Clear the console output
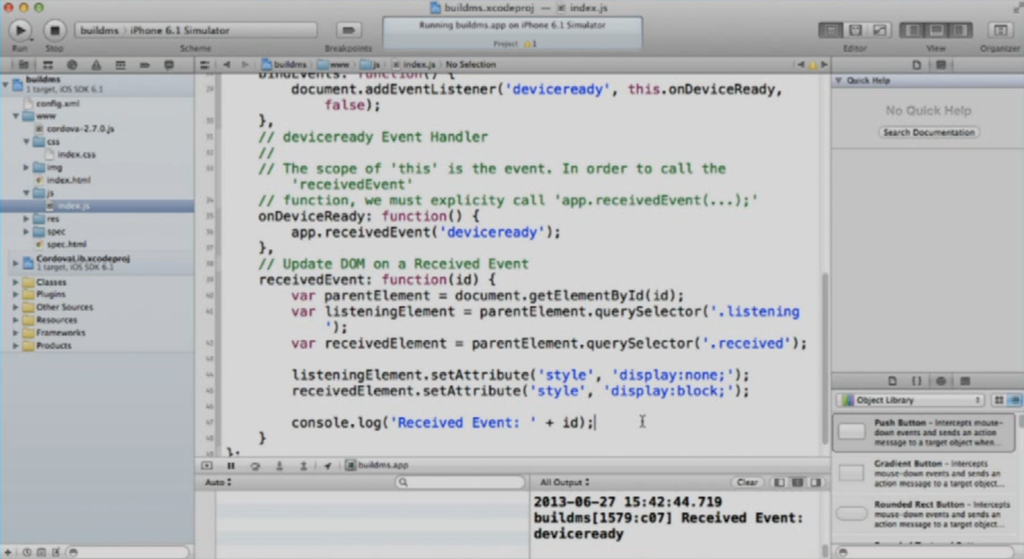Viewport: 1024px width, 559px height. click(x=746, y=483)
